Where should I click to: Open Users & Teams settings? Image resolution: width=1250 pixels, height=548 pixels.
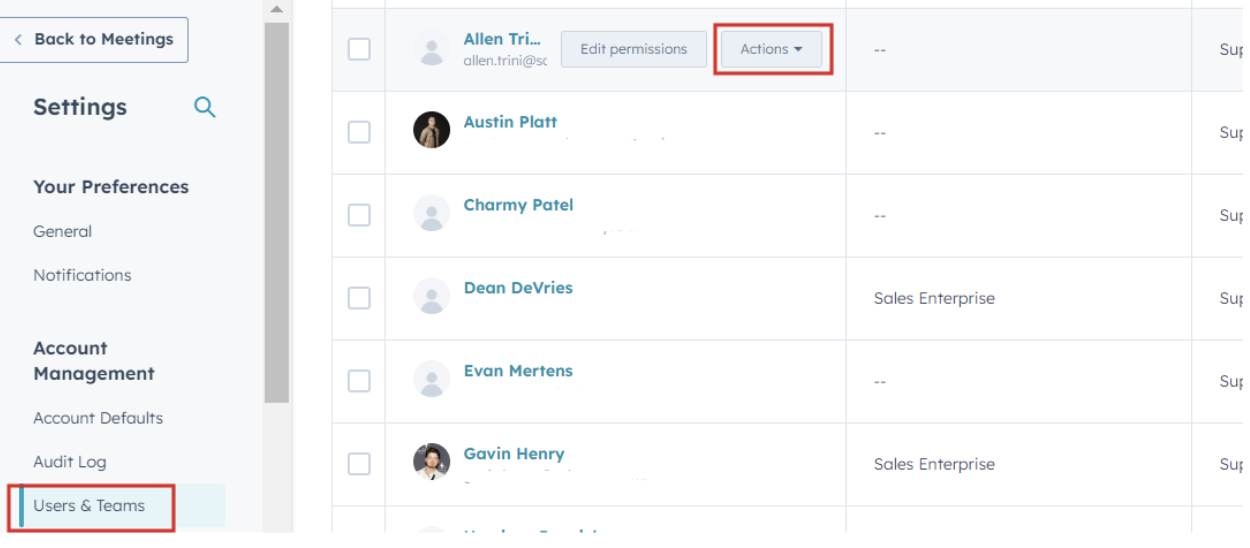pyautogui.click(x=89, y=506)
